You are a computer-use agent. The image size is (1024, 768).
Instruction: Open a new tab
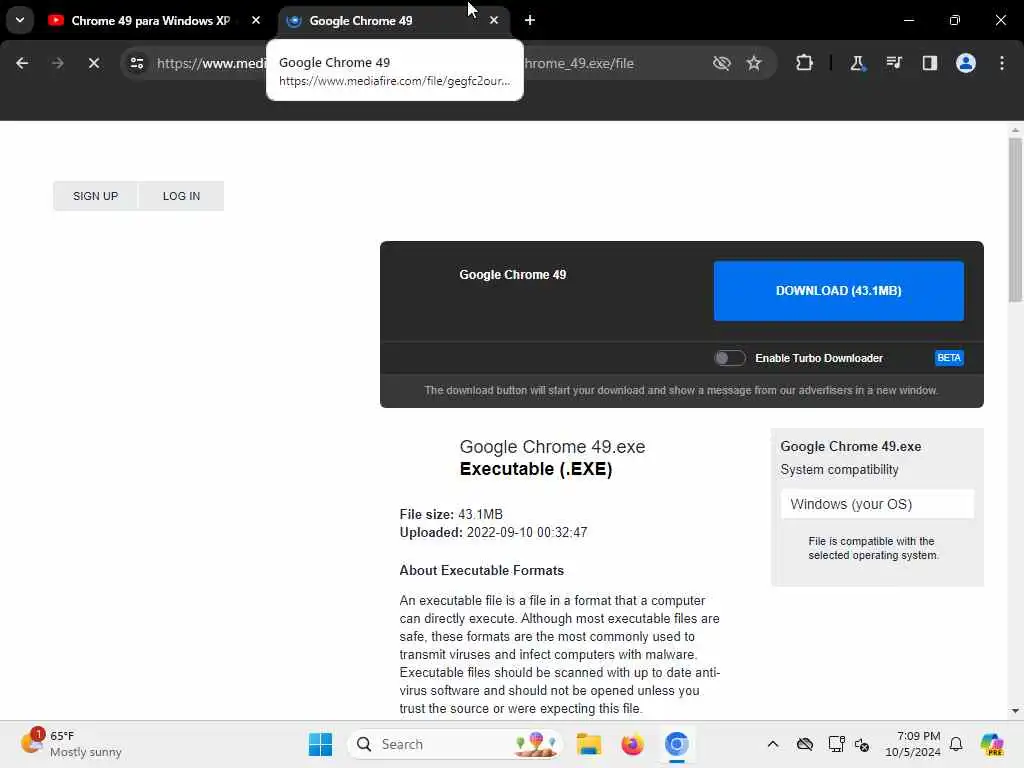click(x=530, y=21)
